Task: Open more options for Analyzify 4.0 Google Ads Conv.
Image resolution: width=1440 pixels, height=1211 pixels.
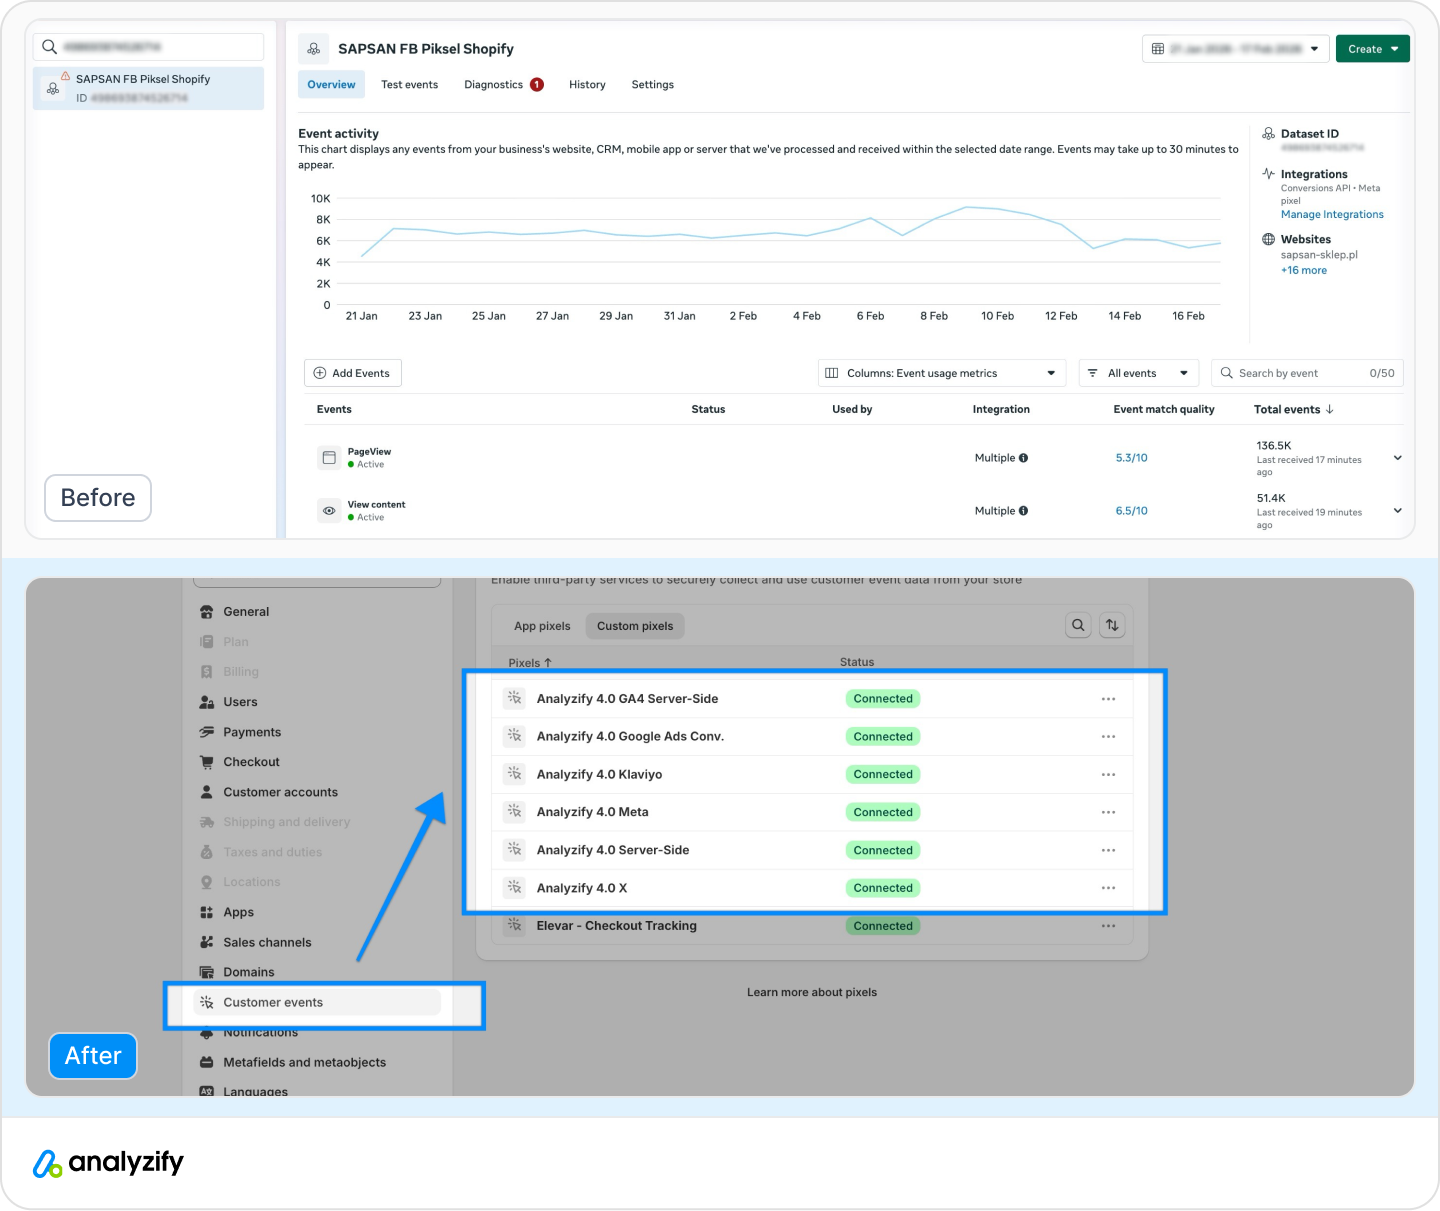Action: 1108,737
